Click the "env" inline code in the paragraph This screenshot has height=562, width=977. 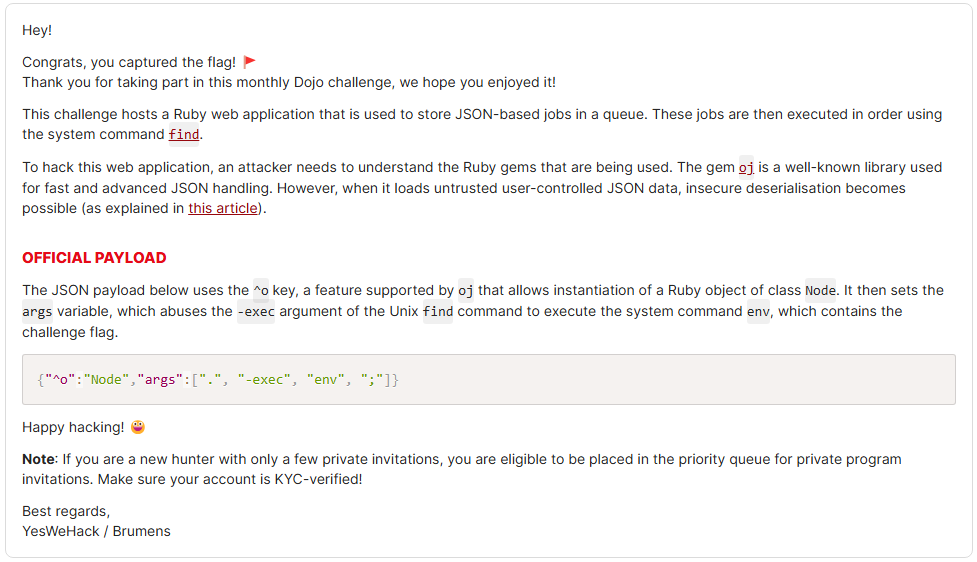pos(759,311)
